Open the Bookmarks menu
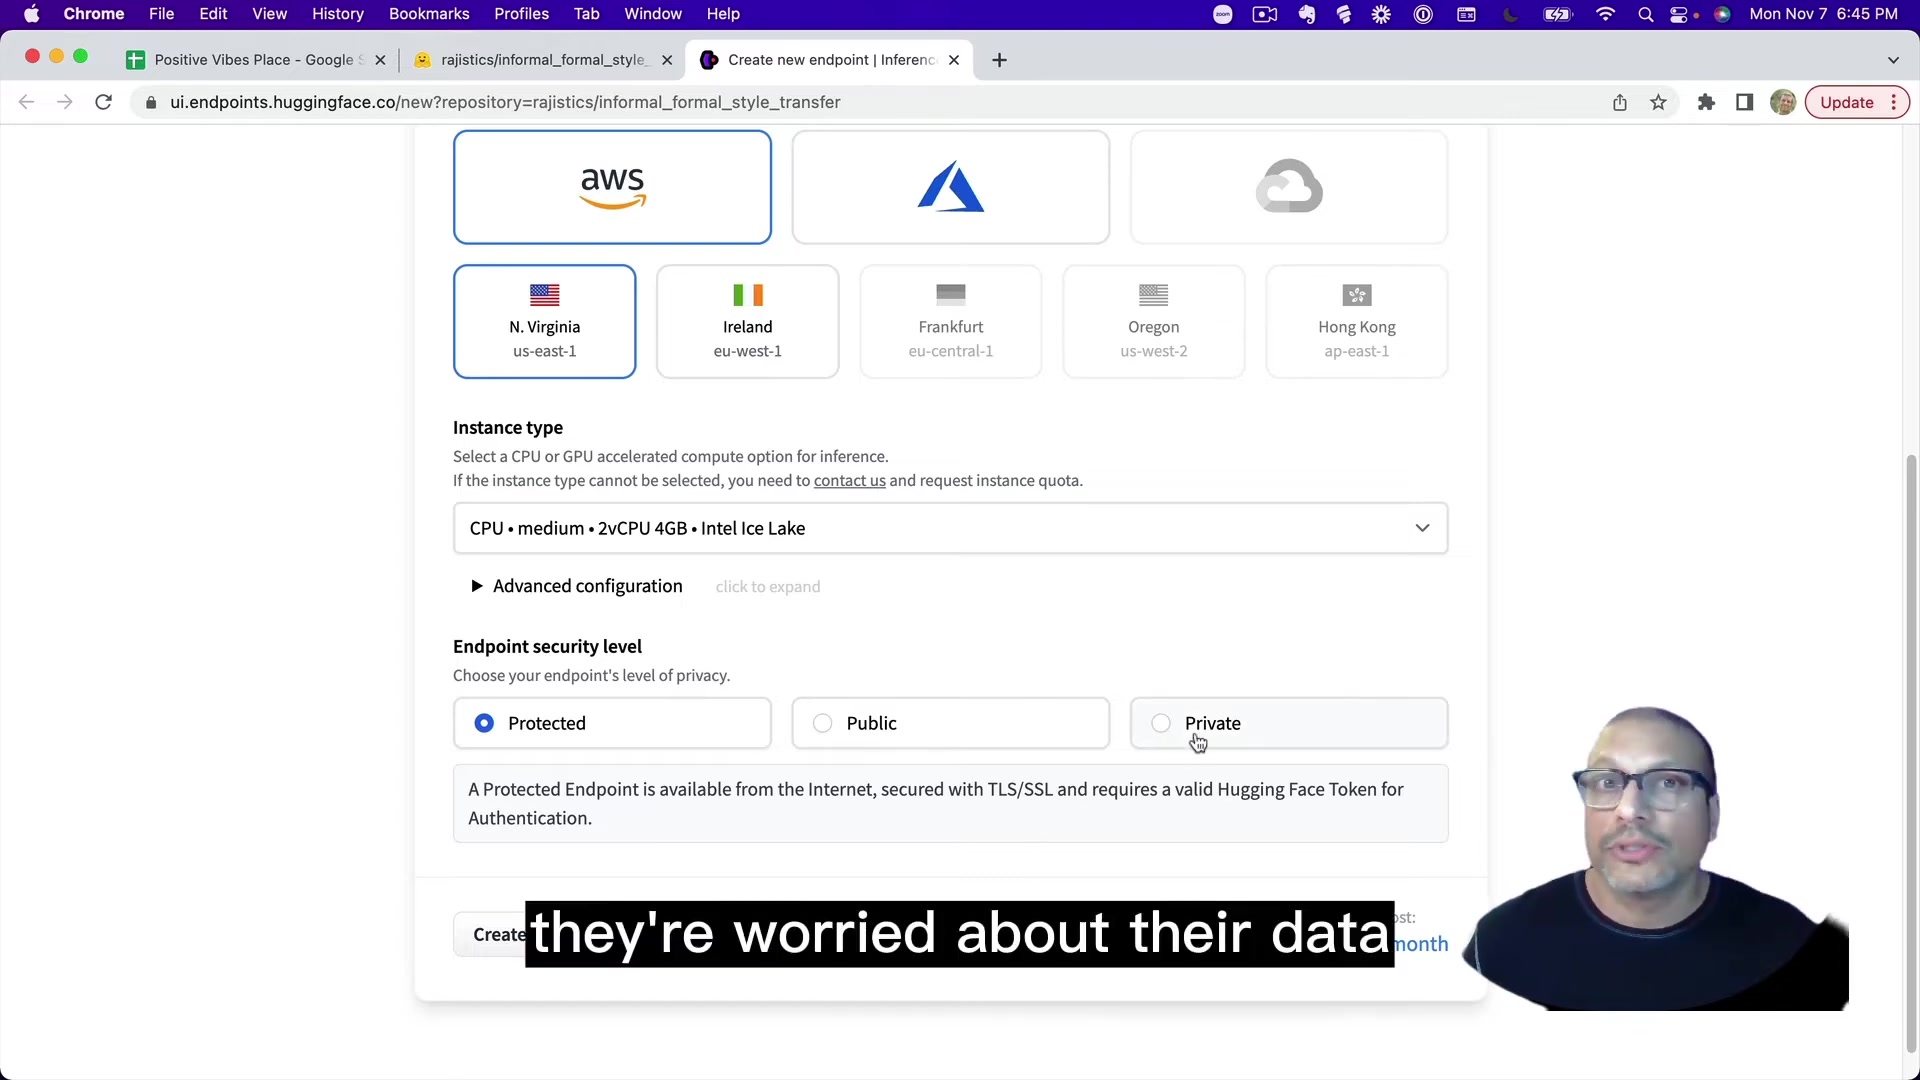 (428, 14)
